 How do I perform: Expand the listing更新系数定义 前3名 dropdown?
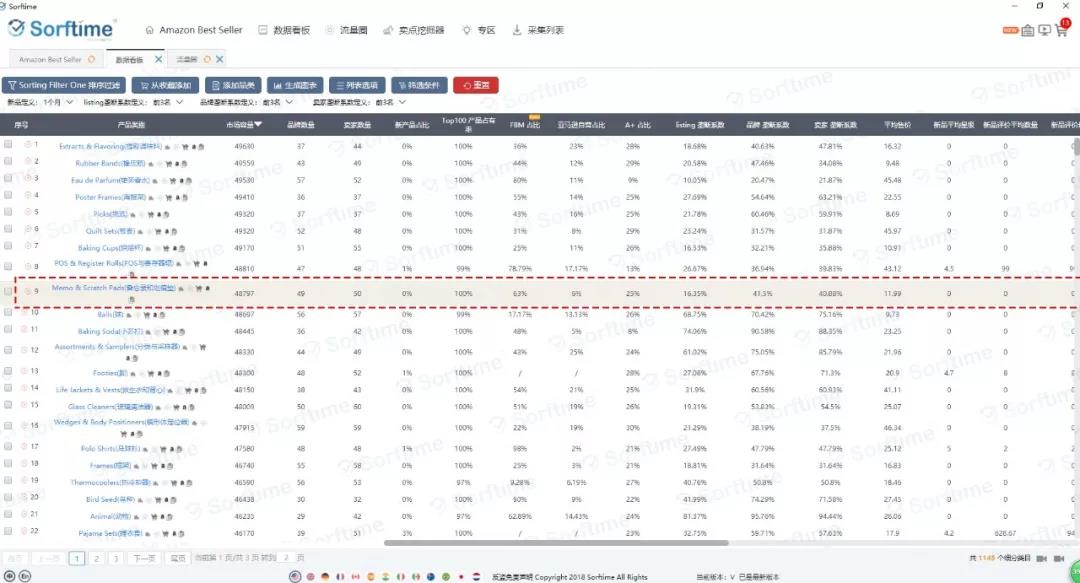pos(178,102)
